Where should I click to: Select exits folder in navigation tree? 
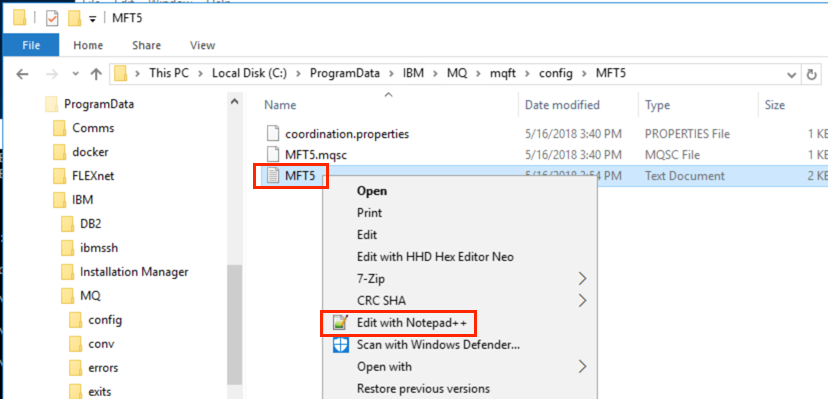click(99, 392)
